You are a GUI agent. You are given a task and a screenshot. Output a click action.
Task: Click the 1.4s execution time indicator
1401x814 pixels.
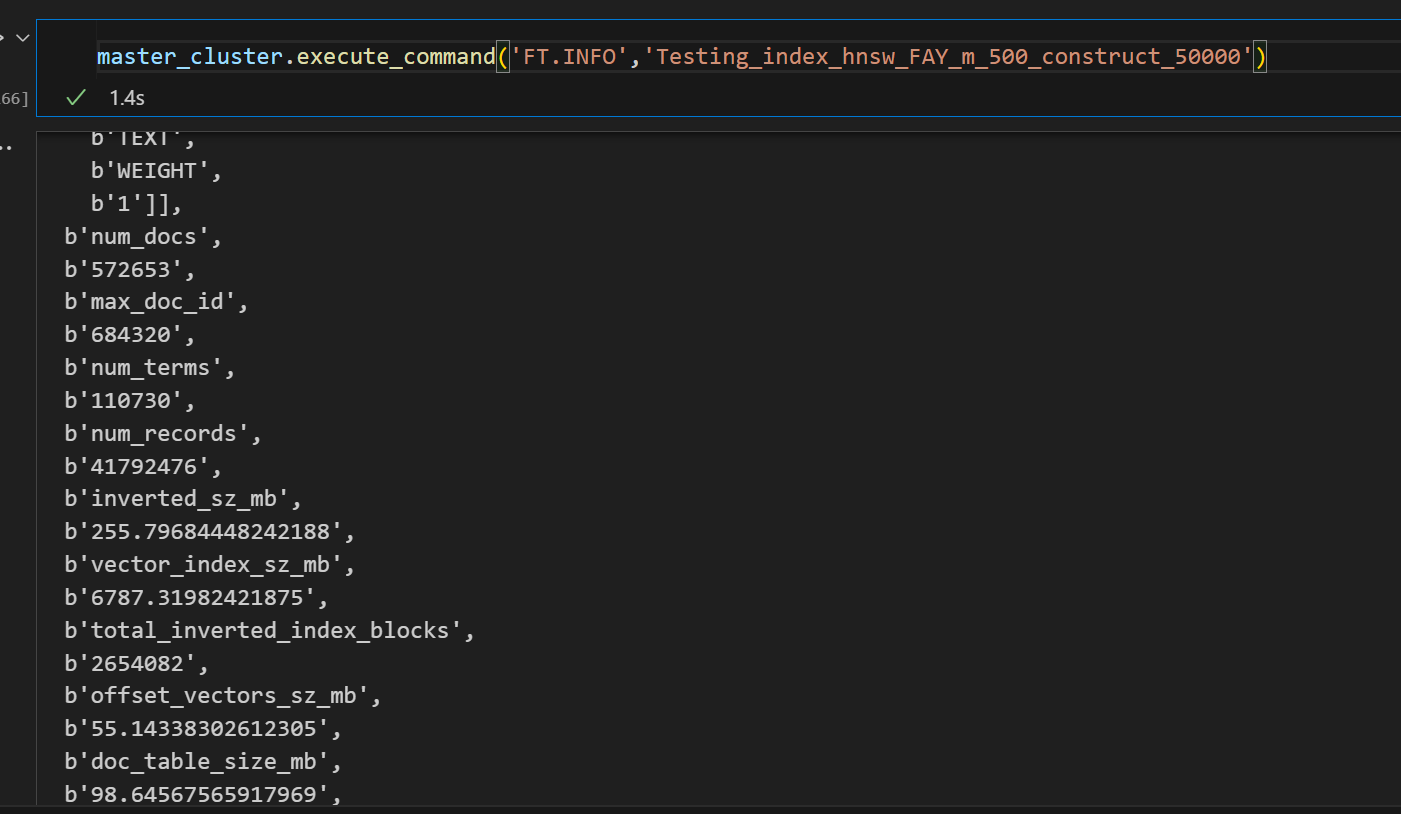point(126,98)
